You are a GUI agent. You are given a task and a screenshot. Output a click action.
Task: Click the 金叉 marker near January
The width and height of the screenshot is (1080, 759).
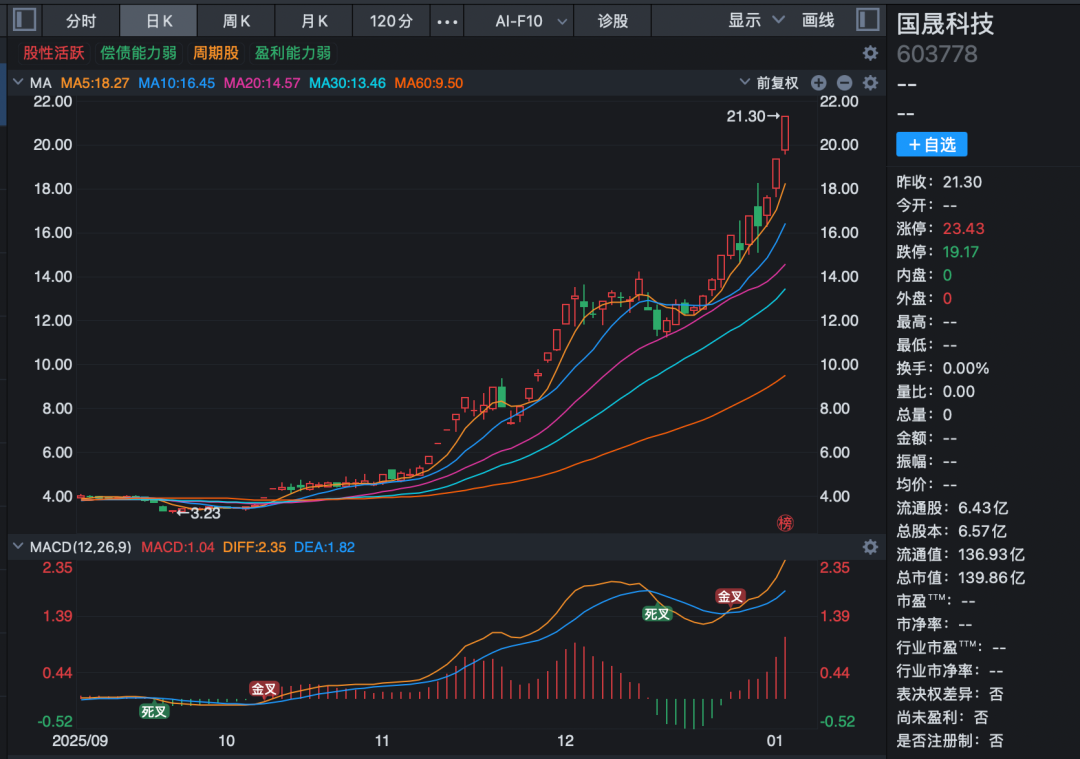click(x=730, y=597)
